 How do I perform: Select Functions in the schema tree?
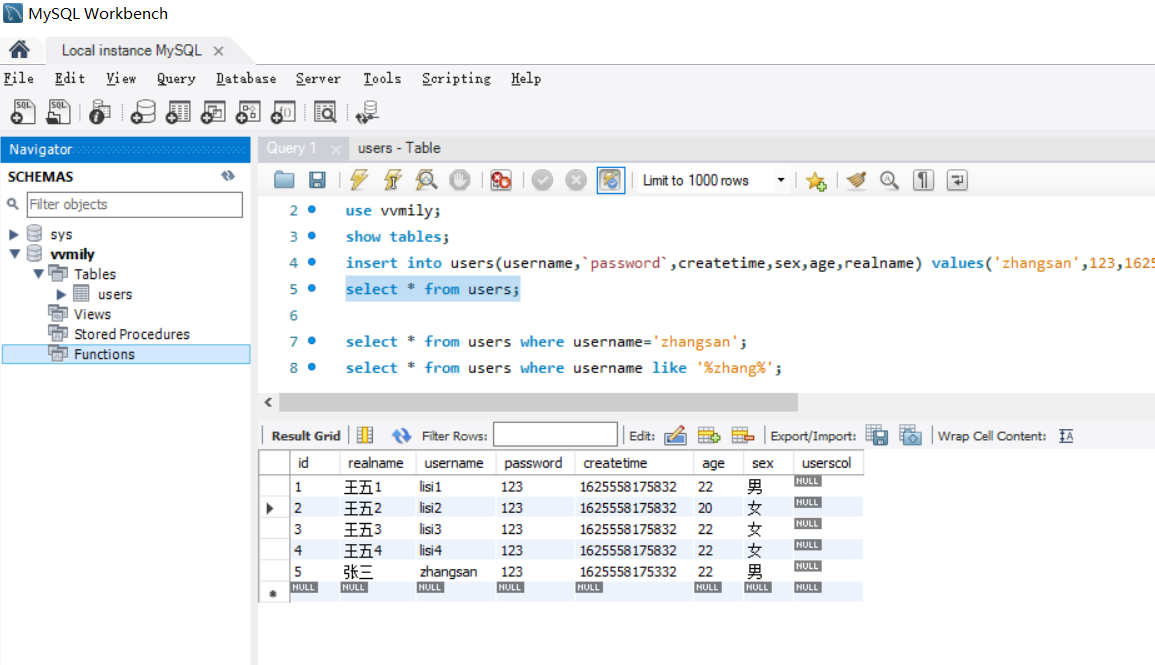[x=104, y=354]
